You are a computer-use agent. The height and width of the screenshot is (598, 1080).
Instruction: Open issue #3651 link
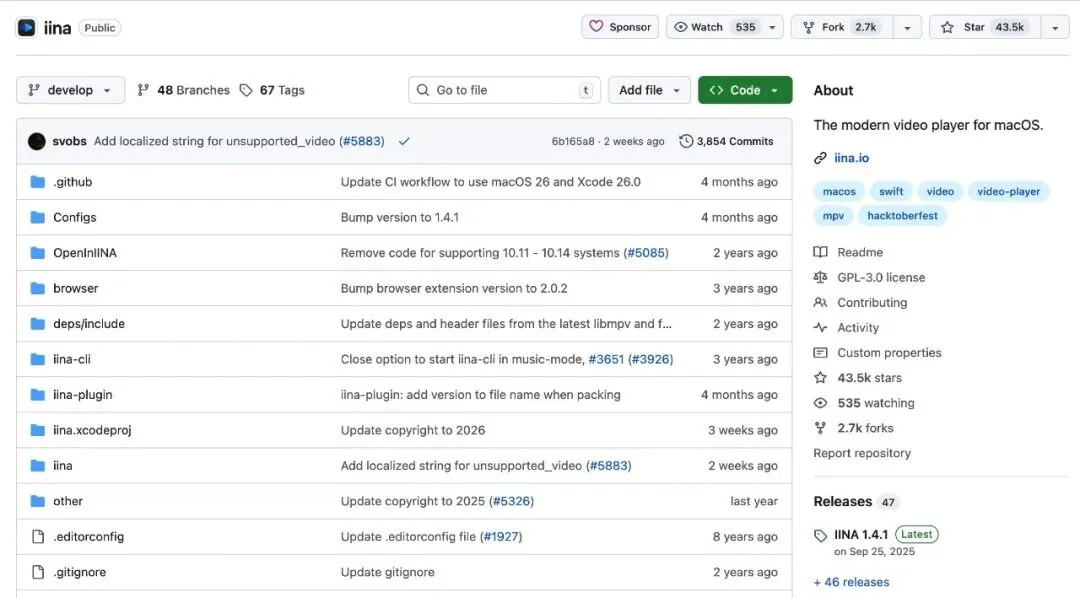pyautogui.click(x=606, y=359)
